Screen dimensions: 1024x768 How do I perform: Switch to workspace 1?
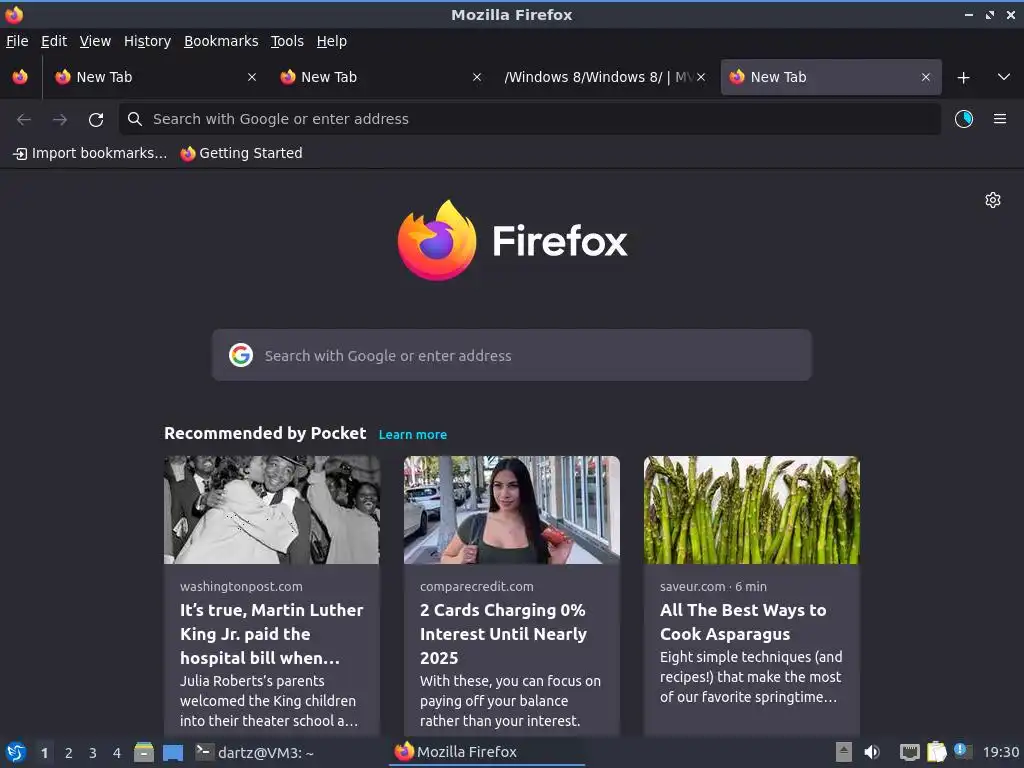click(x=44, y=753)
